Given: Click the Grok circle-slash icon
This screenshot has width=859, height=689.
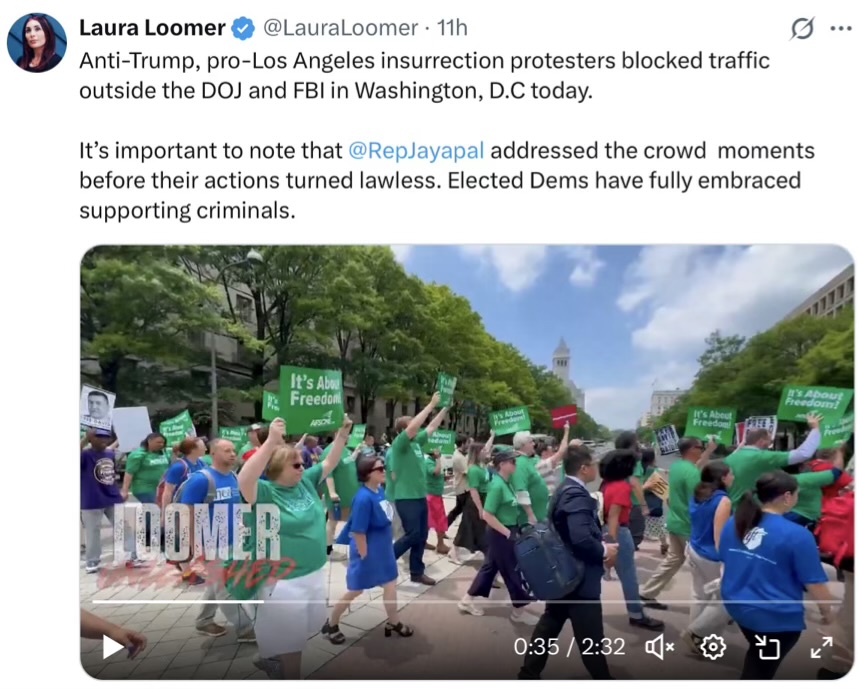Looking at the screenshot, I should 802,28.
